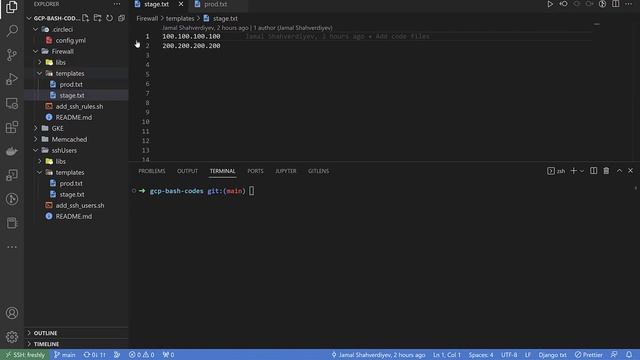Open prod.txt under Firewall templates
640x360 pixels.
click(71, 84)
